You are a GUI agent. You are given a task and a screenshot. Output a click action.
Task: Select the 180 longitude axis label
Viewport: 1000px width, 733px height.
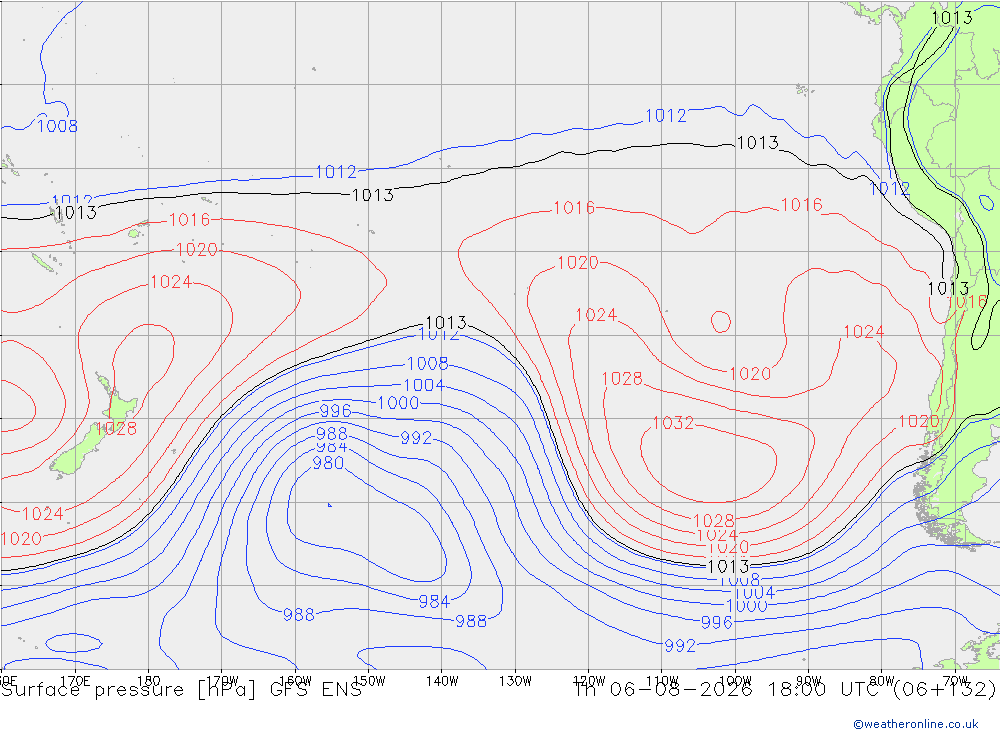(x=149, y=681)
